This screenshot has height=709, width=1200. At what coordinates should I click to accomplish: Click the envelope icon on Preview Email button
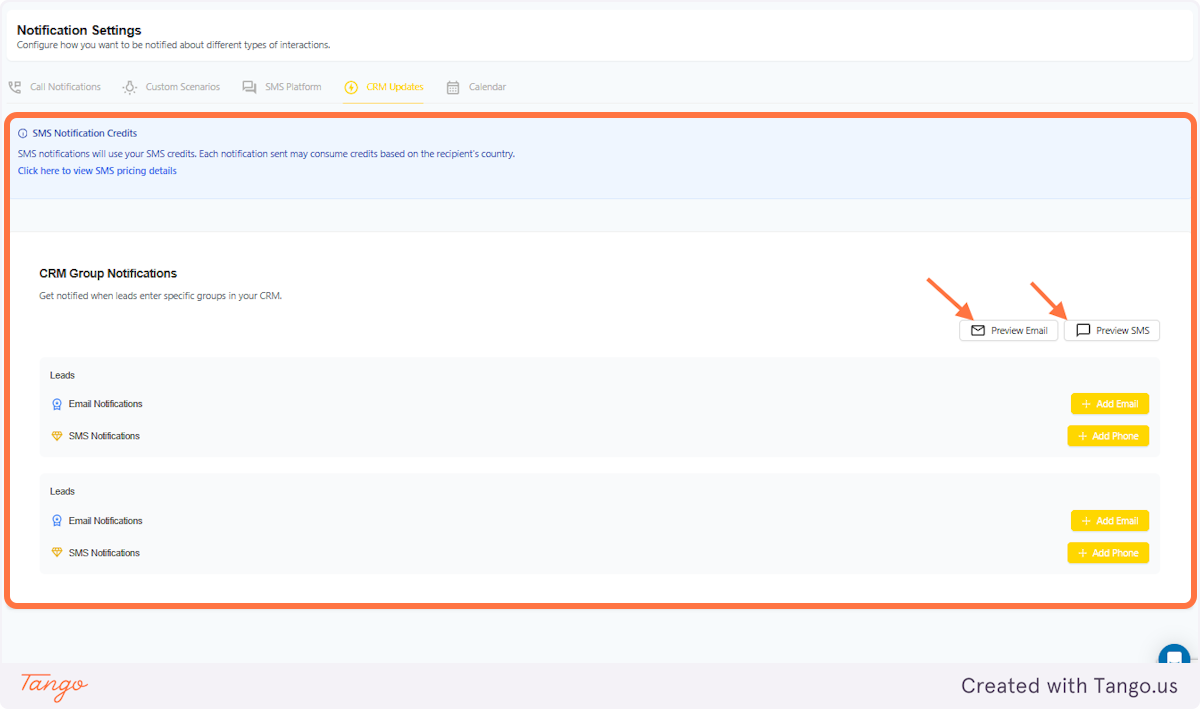(x=977, y=330)
